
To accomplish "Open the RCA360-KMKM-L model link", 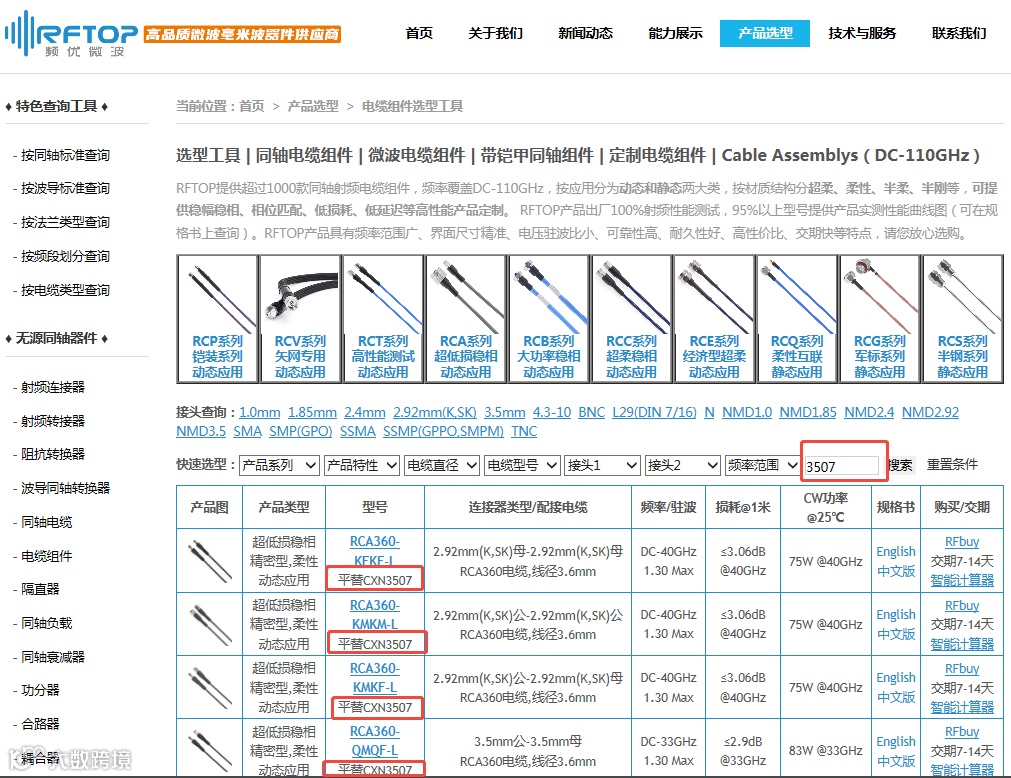I will pyautogui.click(x=375, y=615).
